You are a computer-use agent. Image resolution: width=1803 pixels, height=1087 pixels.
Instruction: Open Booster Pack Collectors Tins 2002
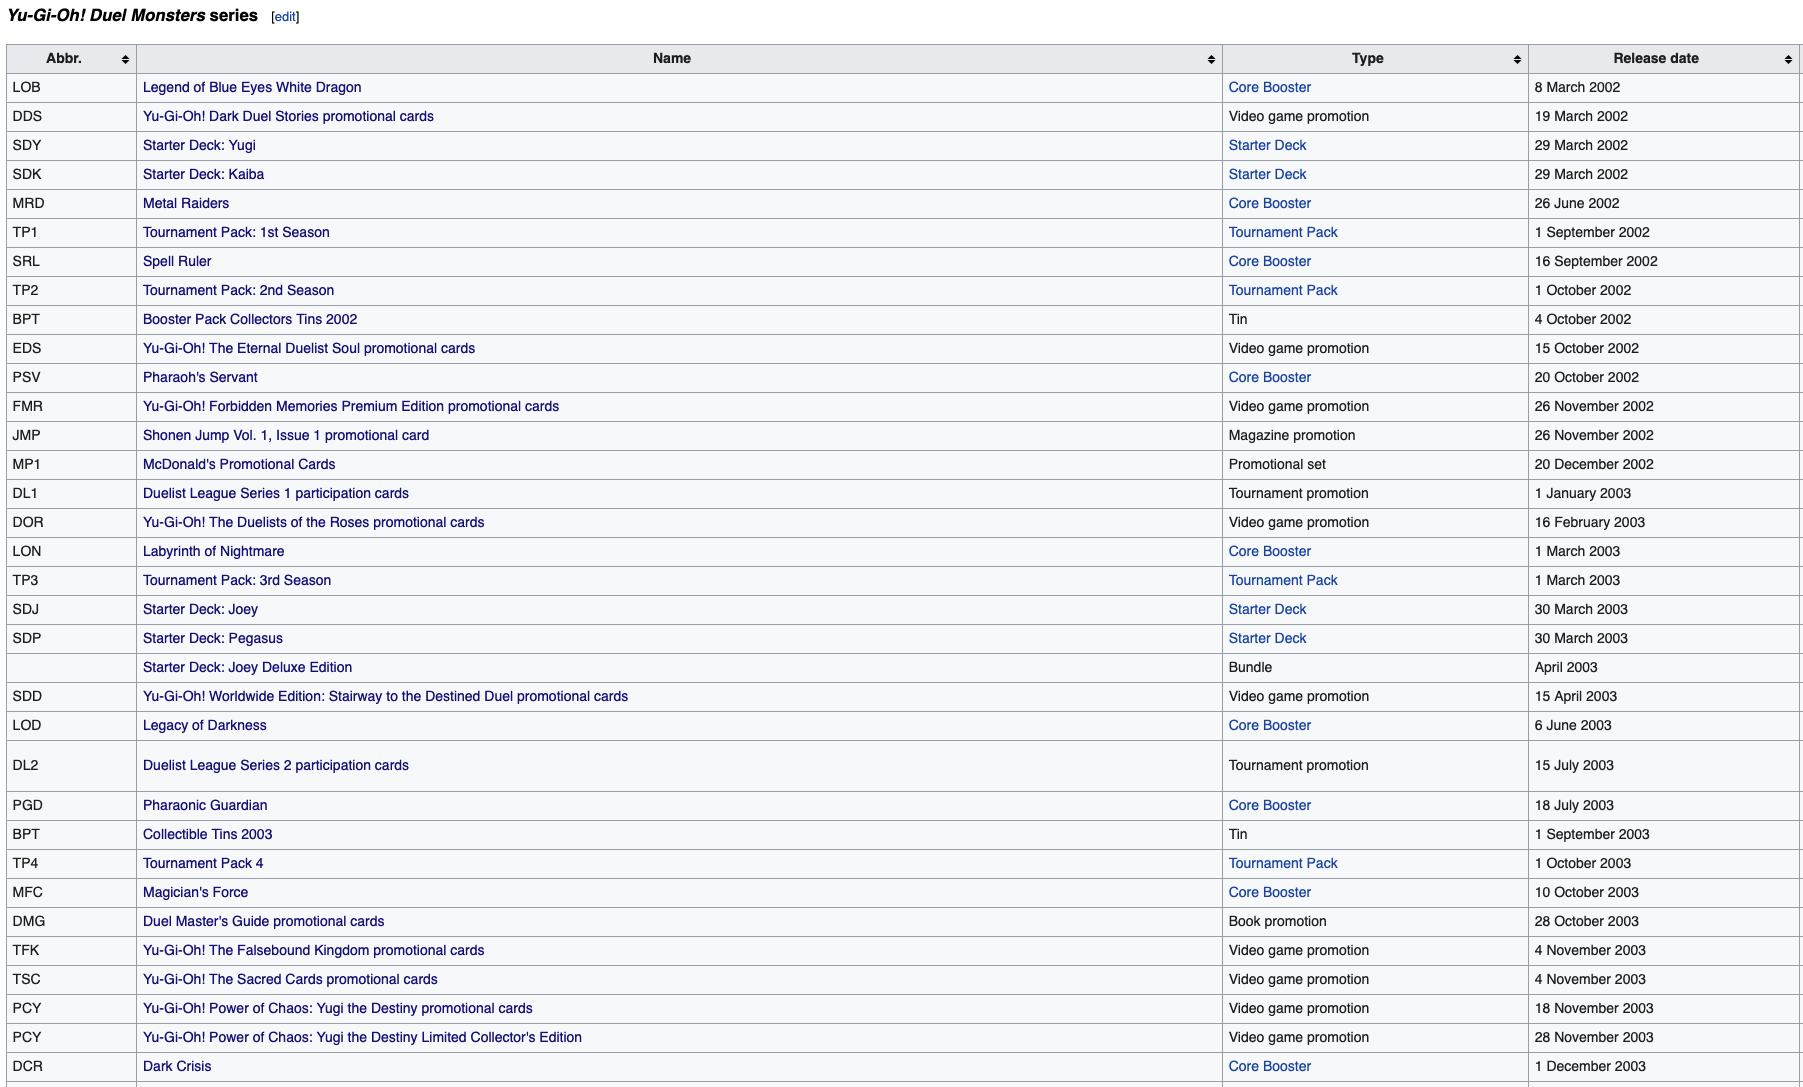point(250,320)
